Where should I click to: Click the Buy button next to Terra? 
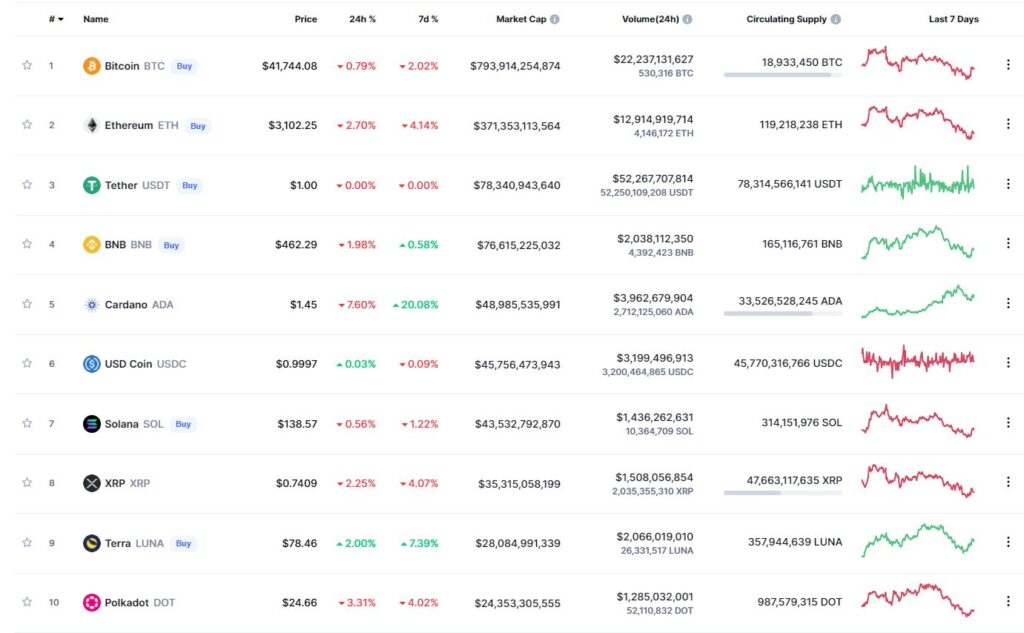coord(184,544)
